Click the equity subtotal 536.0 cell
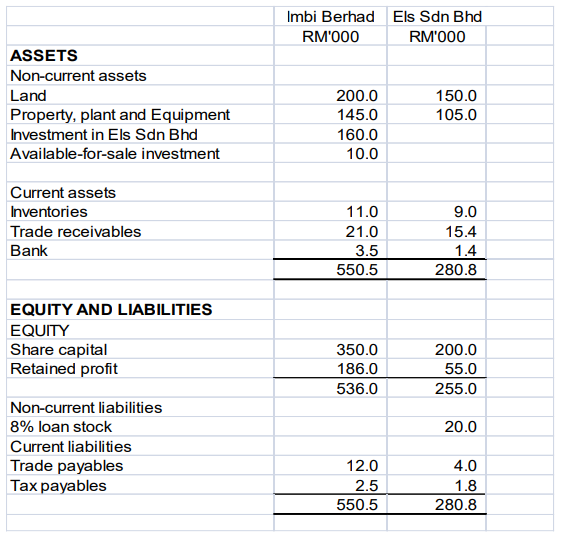Screen dimensions: 567x542 330,388
